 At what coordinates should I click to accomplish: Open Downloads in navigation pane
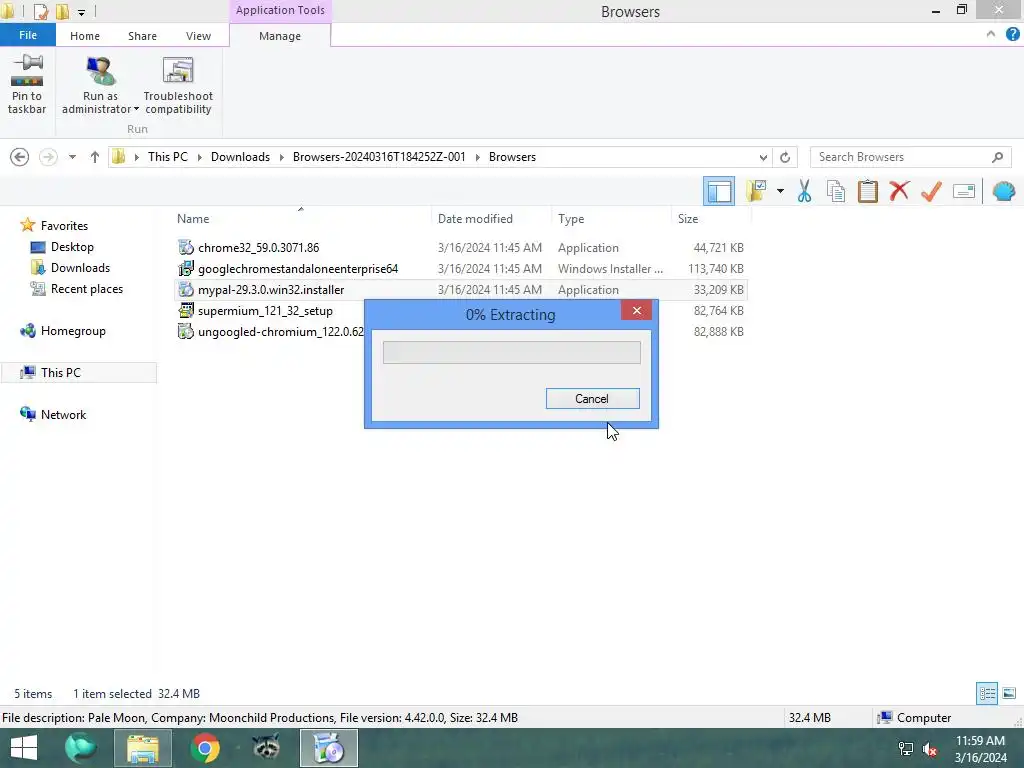tap(80, 268)
